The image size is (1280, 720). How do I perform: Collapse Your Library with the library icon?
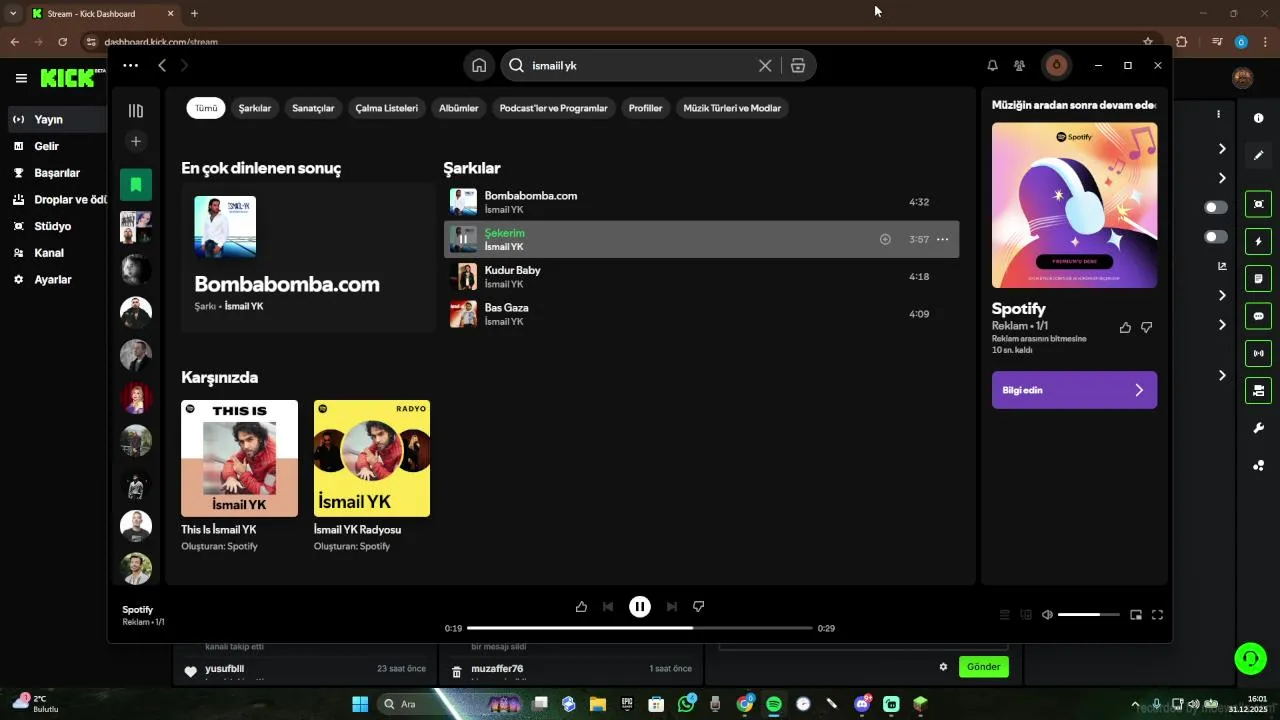click(136, 111)
